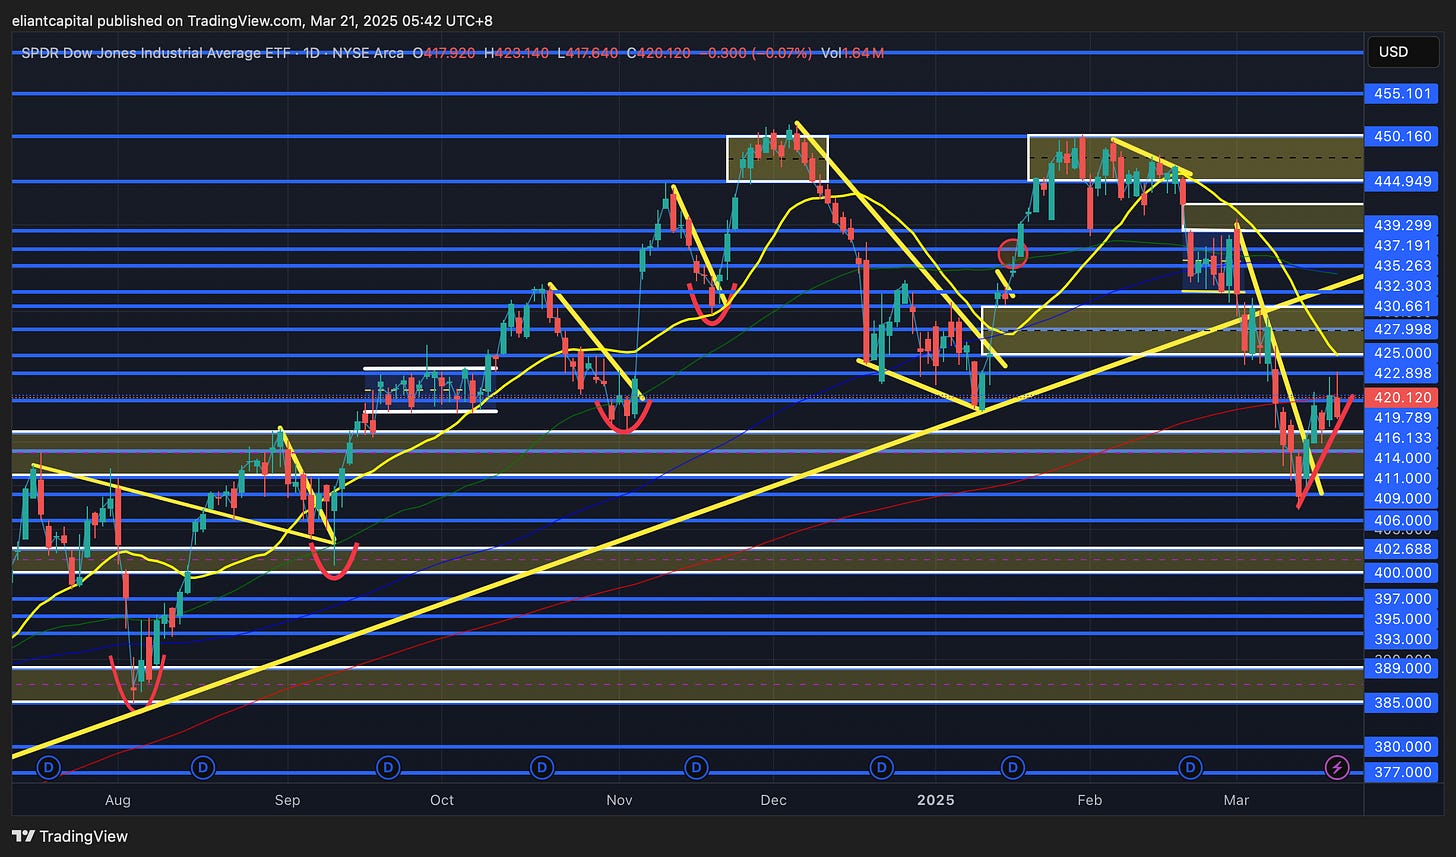Select the 389.000 price level label
This screenshot has width=1456, height=857.
coord(1404,668)
